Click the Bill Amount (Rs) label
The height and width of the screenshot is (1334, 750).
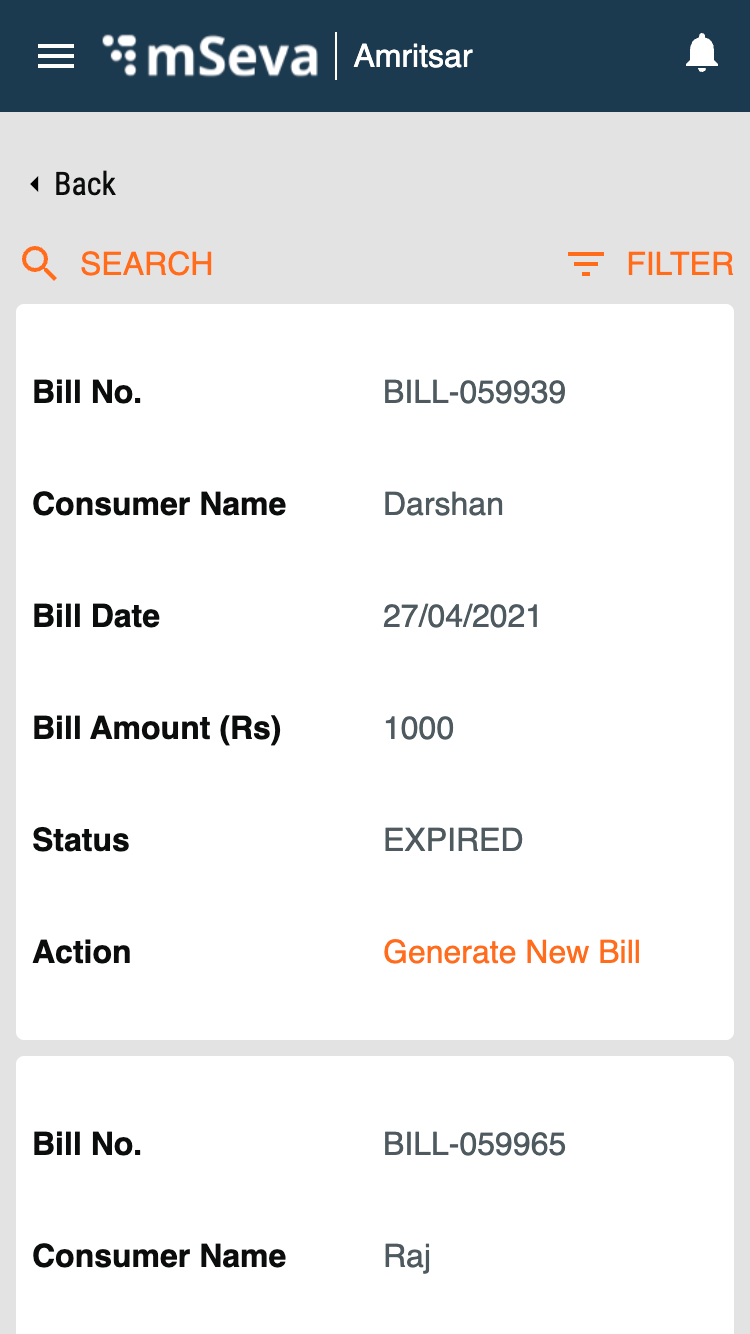(157, 728)
